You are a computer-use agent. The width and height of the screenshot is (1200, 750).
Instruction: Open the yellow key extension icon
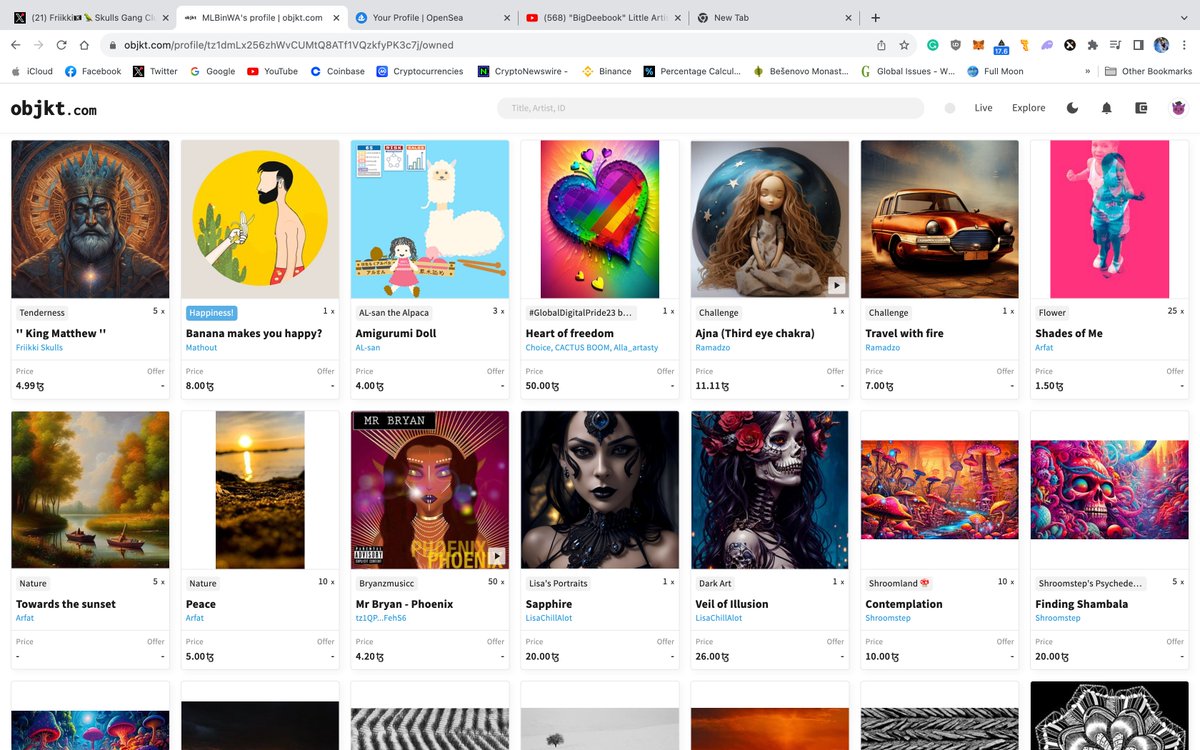point(1024,45)
